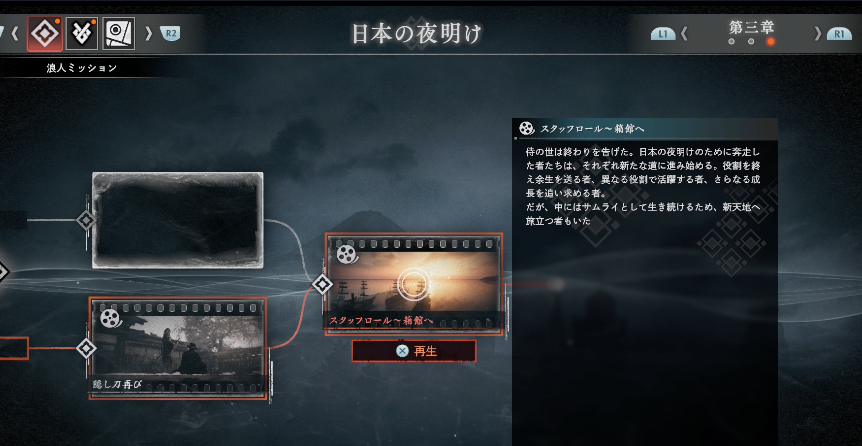Select the 隠し刀再び cutscene thumbnail

(178, 349)
